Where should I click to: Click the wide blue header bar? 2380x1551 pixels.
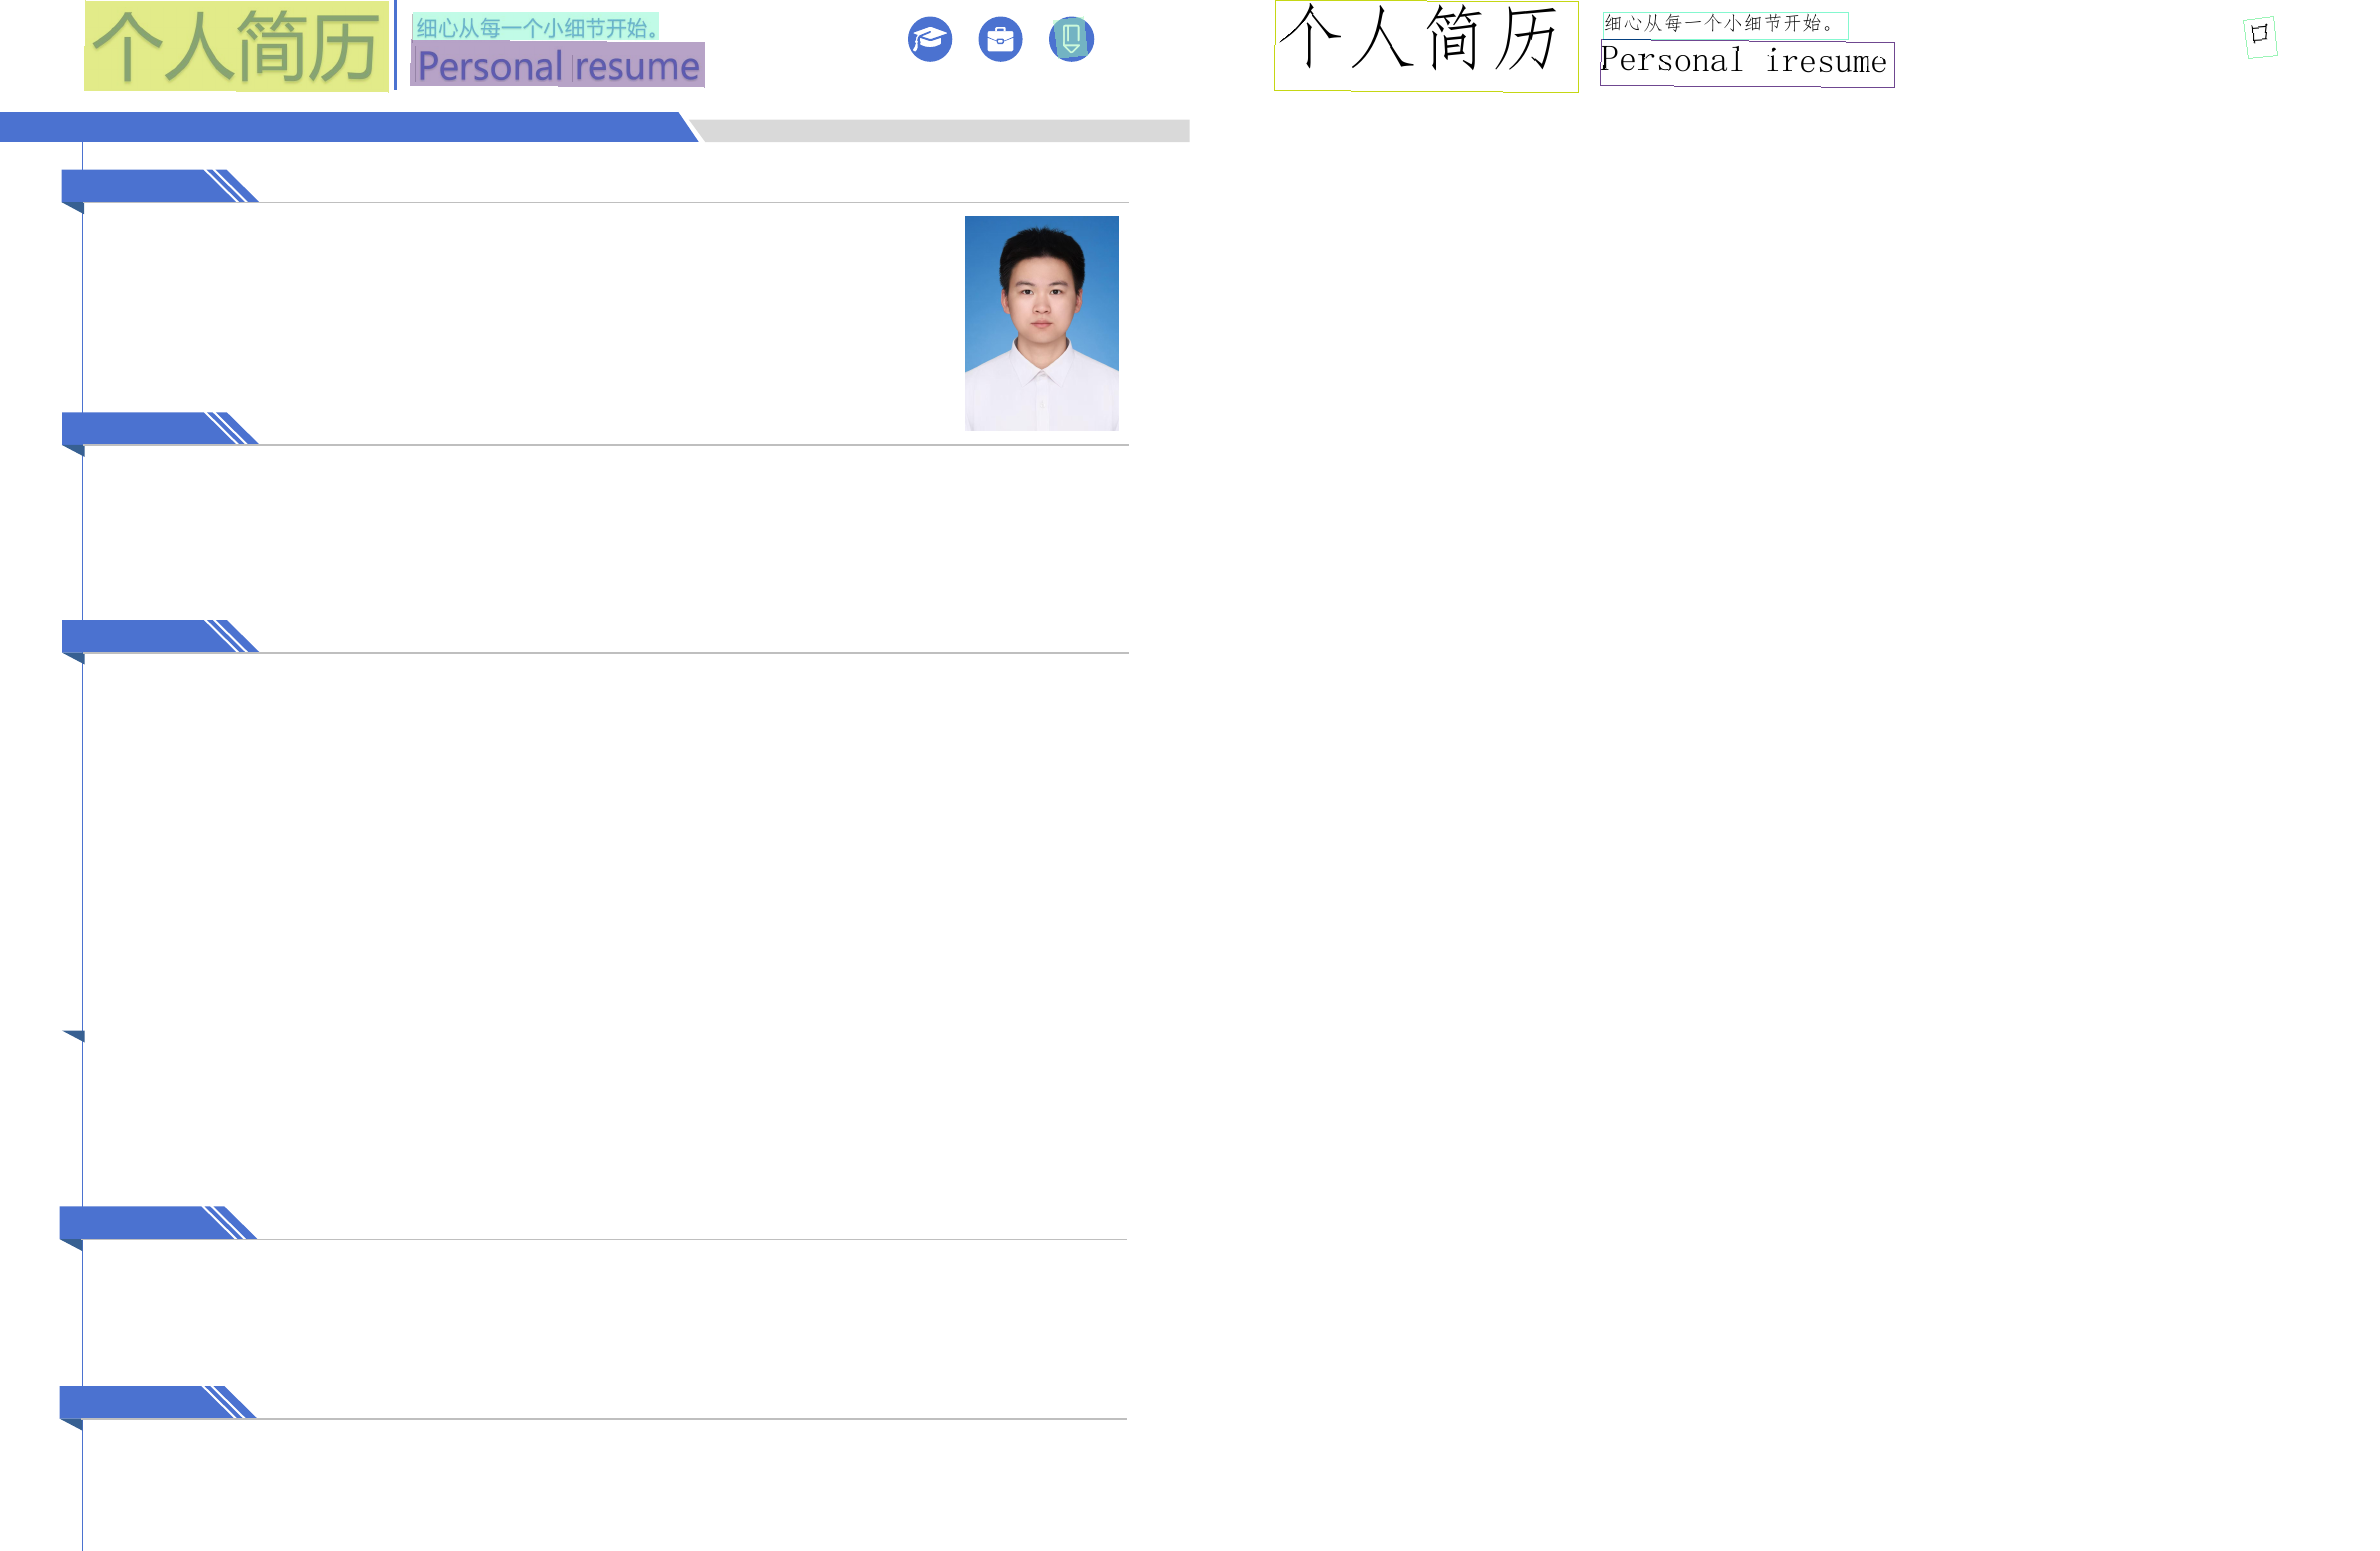[340, 127]
